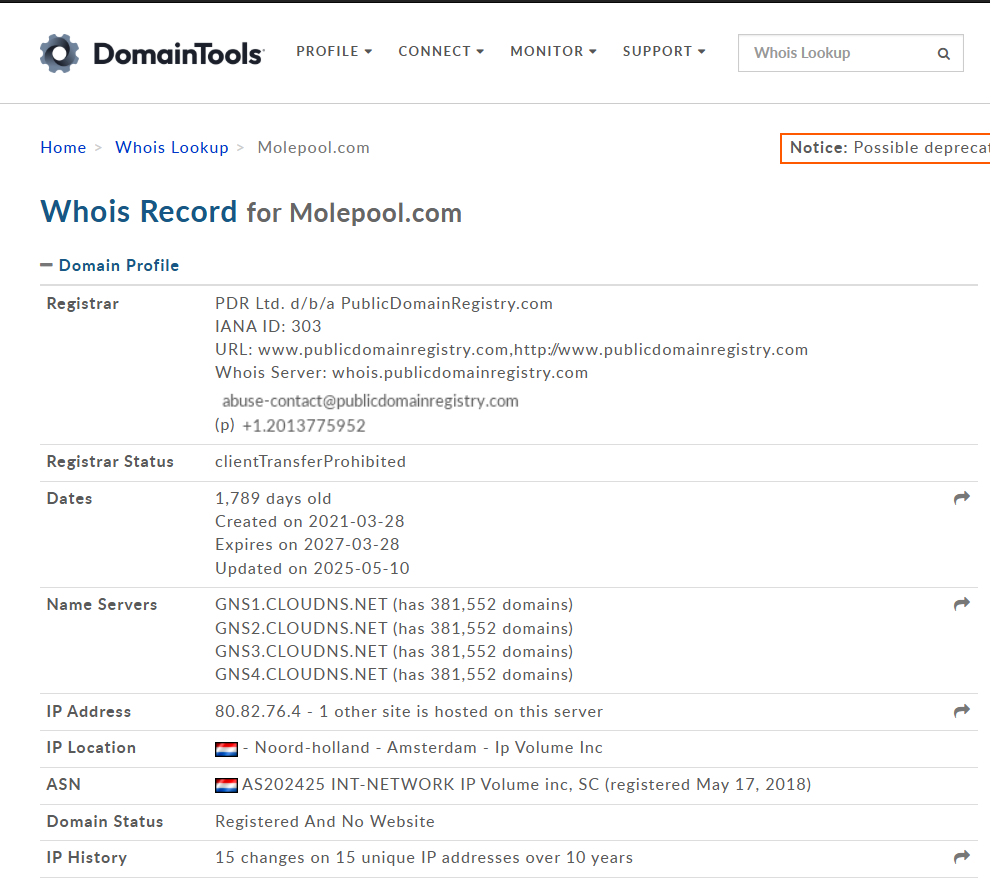Viewport: 990px width, 882px height.
Task: Click IANA ID: 303 text
Action: pyautogui.click(x=268, y=326)
